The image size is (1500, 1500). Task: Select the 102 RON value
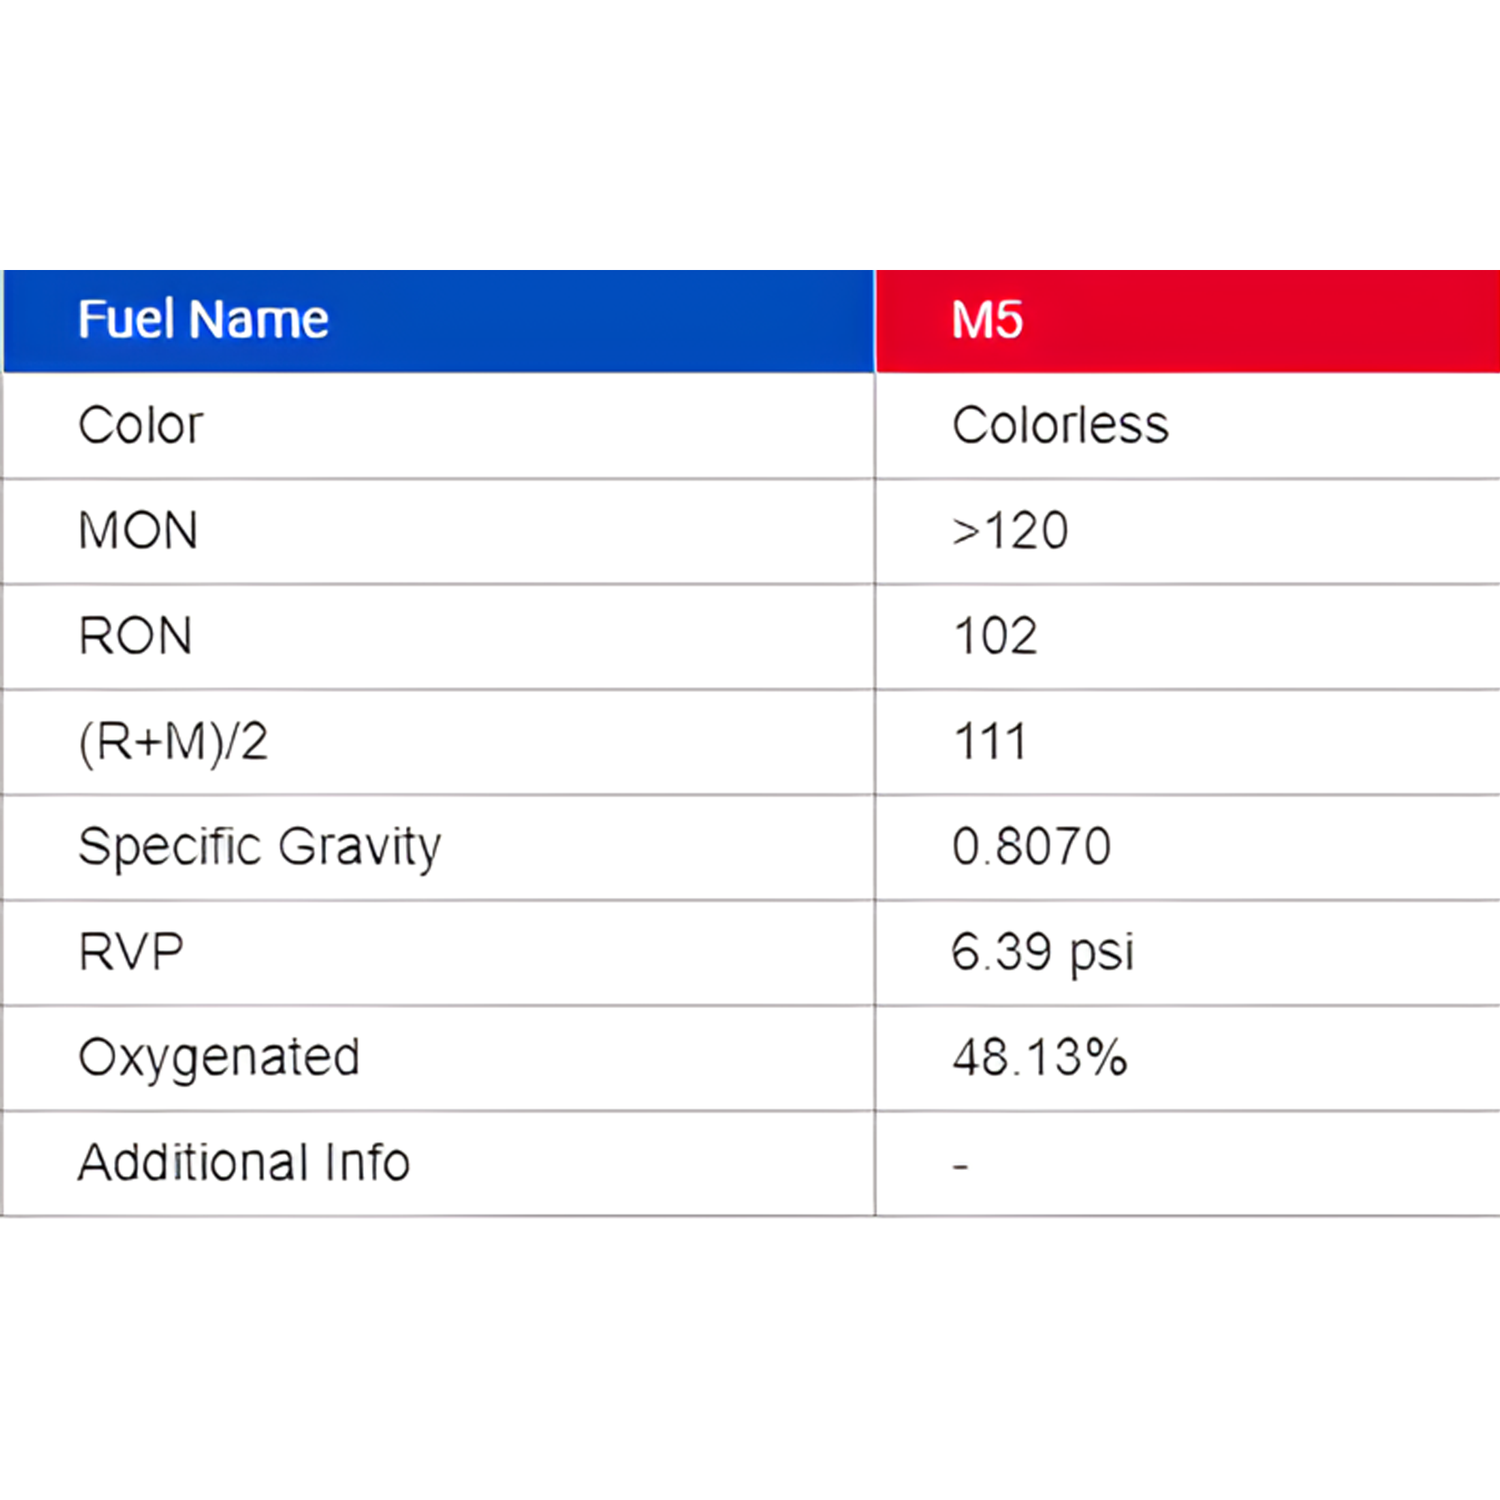(996, 637)
